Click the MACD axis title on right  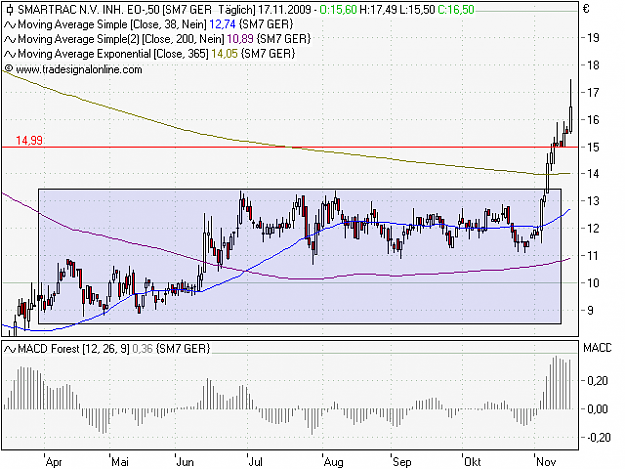pyautogui.click(x=597, y=348)
